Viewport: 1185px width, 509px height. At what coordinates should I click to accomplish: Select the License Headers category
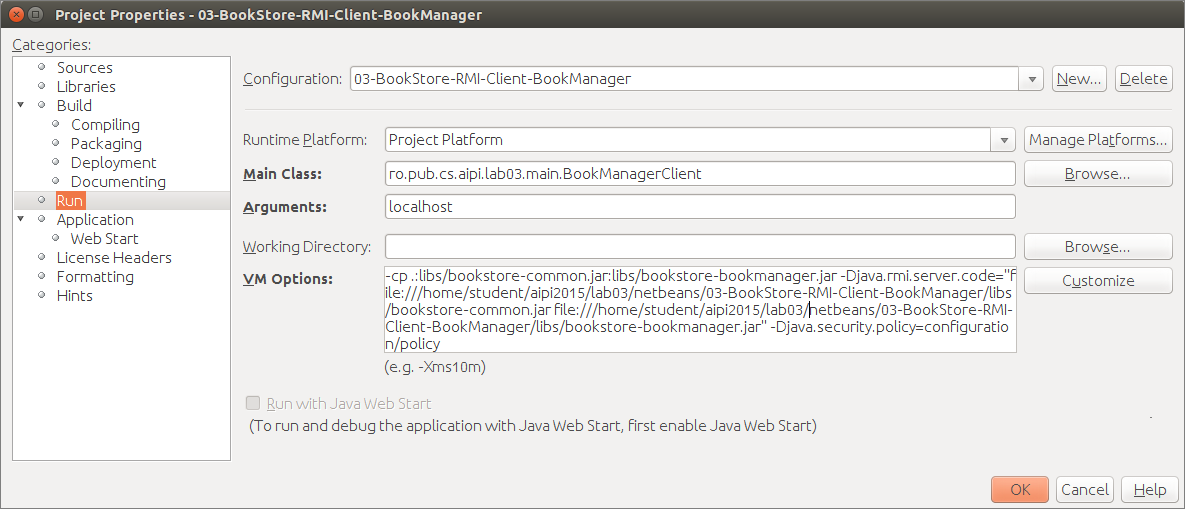coord(114,258)
